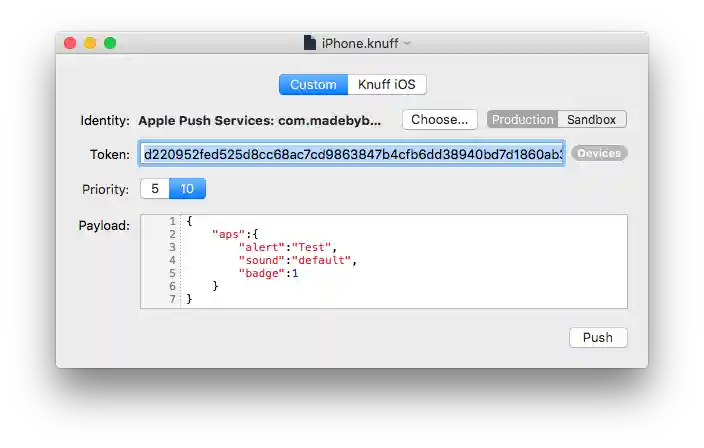Open the Devices pill button

[599, 154]
